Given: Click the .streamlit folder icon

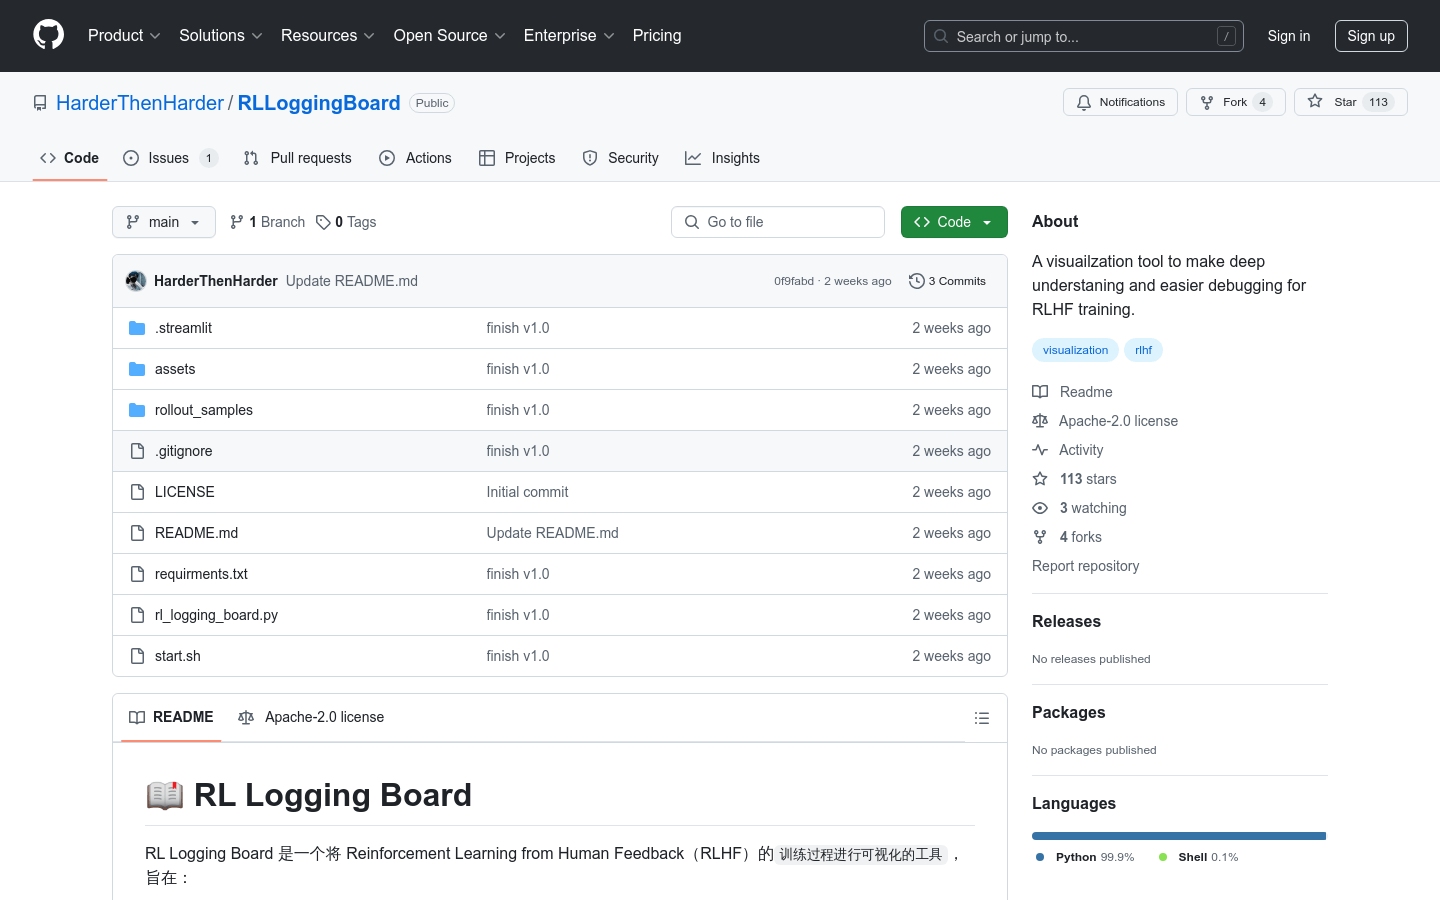Looking at the screenshot, I should [x=137, y=327].
